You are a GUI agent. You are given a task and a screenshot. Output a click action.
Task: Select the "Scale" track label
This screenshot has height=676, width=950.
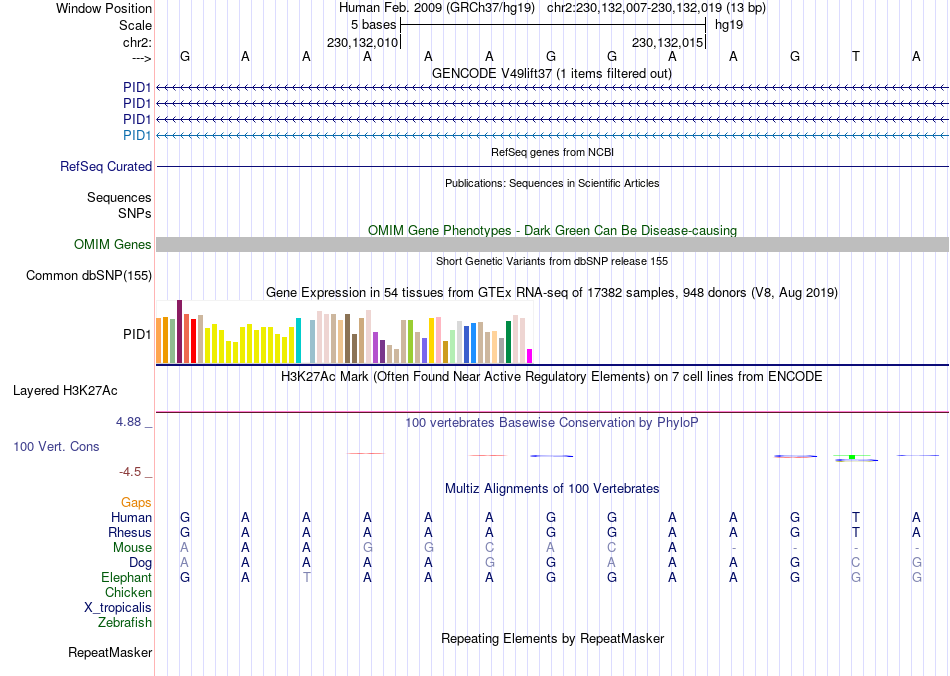point(135,25)
